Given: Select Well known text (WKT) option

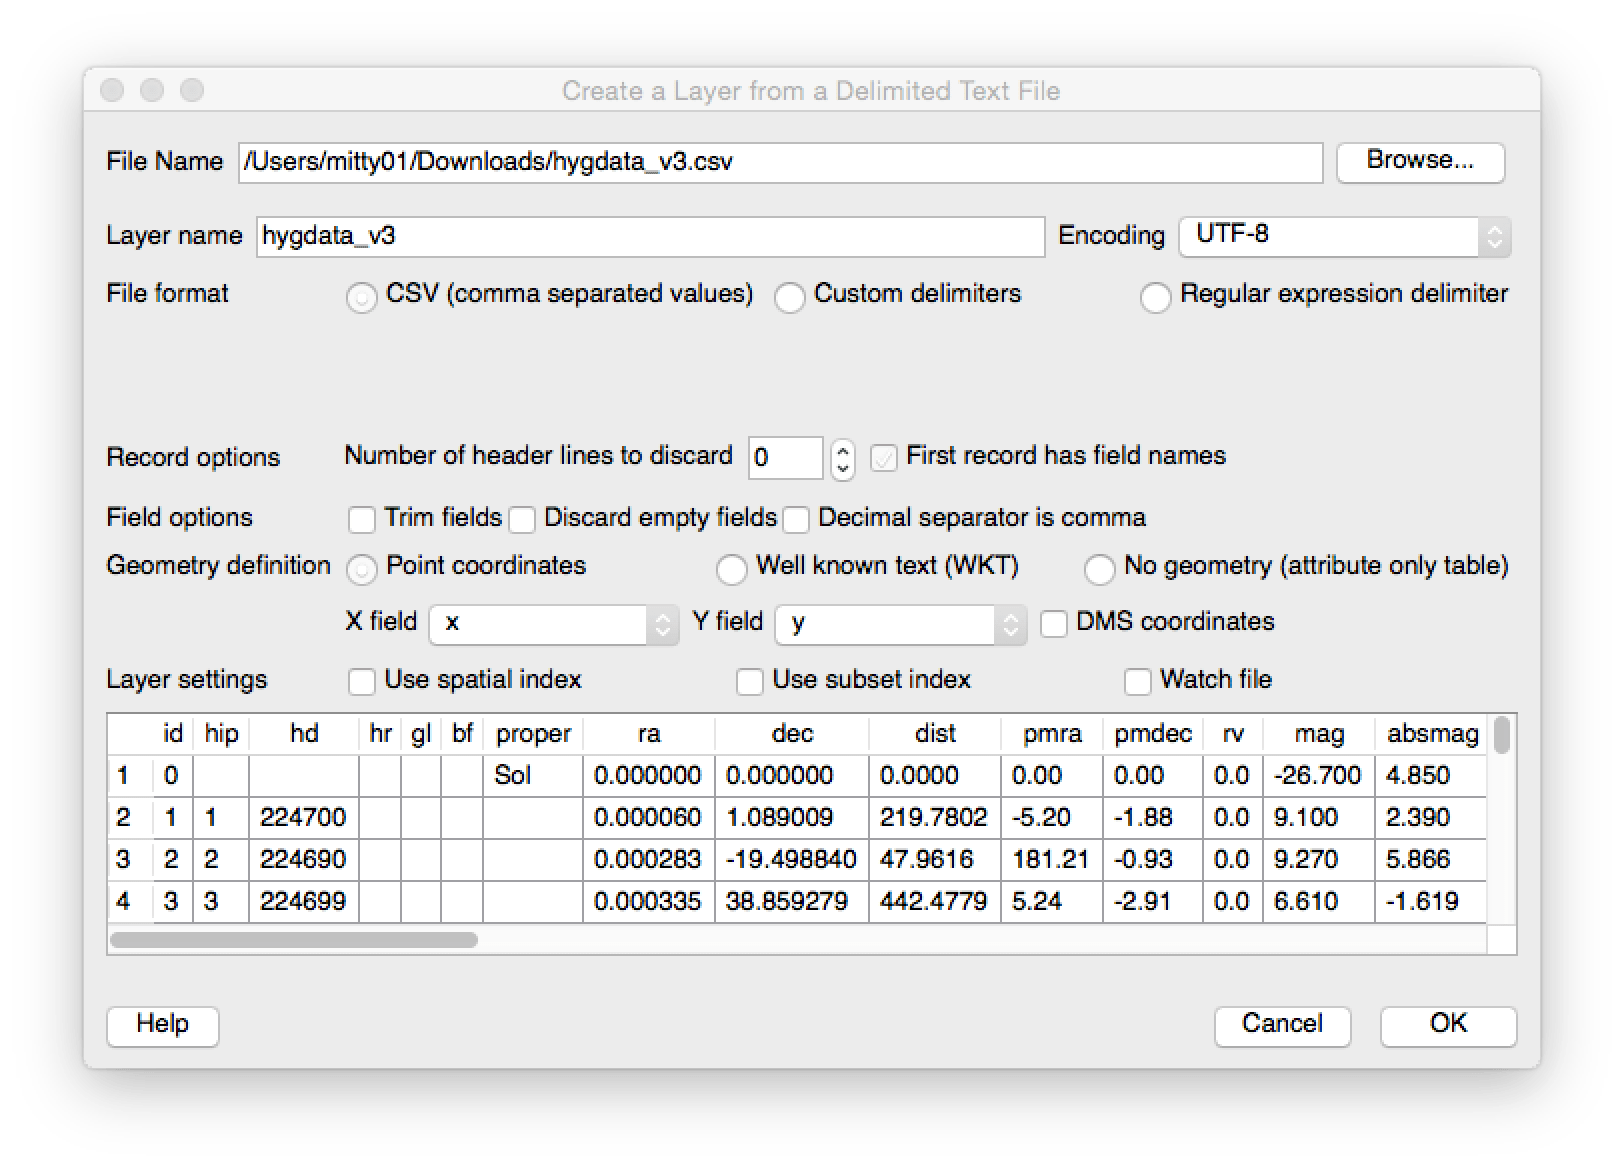Looking at the screenshot, I should [731, 569].
